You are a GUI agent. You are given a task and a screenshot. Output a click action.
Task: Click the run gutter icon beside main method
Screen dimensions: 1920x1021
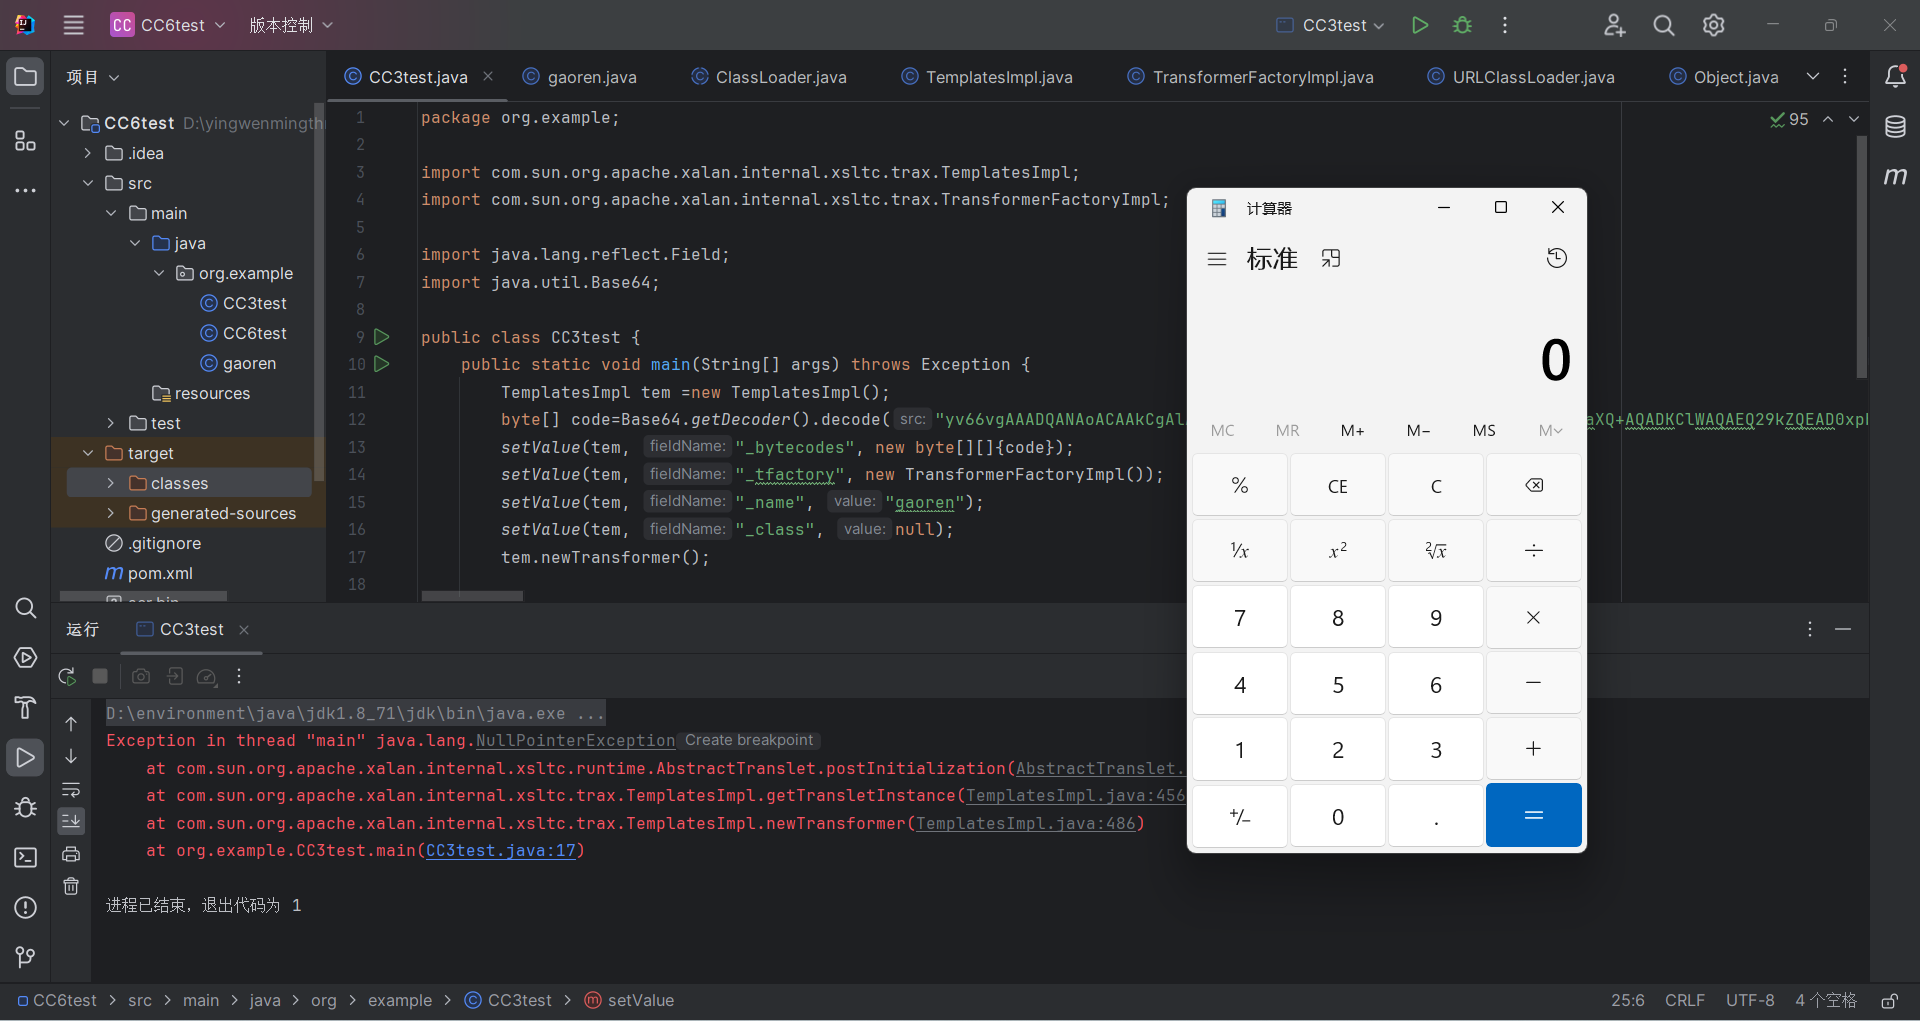(381, 364)
